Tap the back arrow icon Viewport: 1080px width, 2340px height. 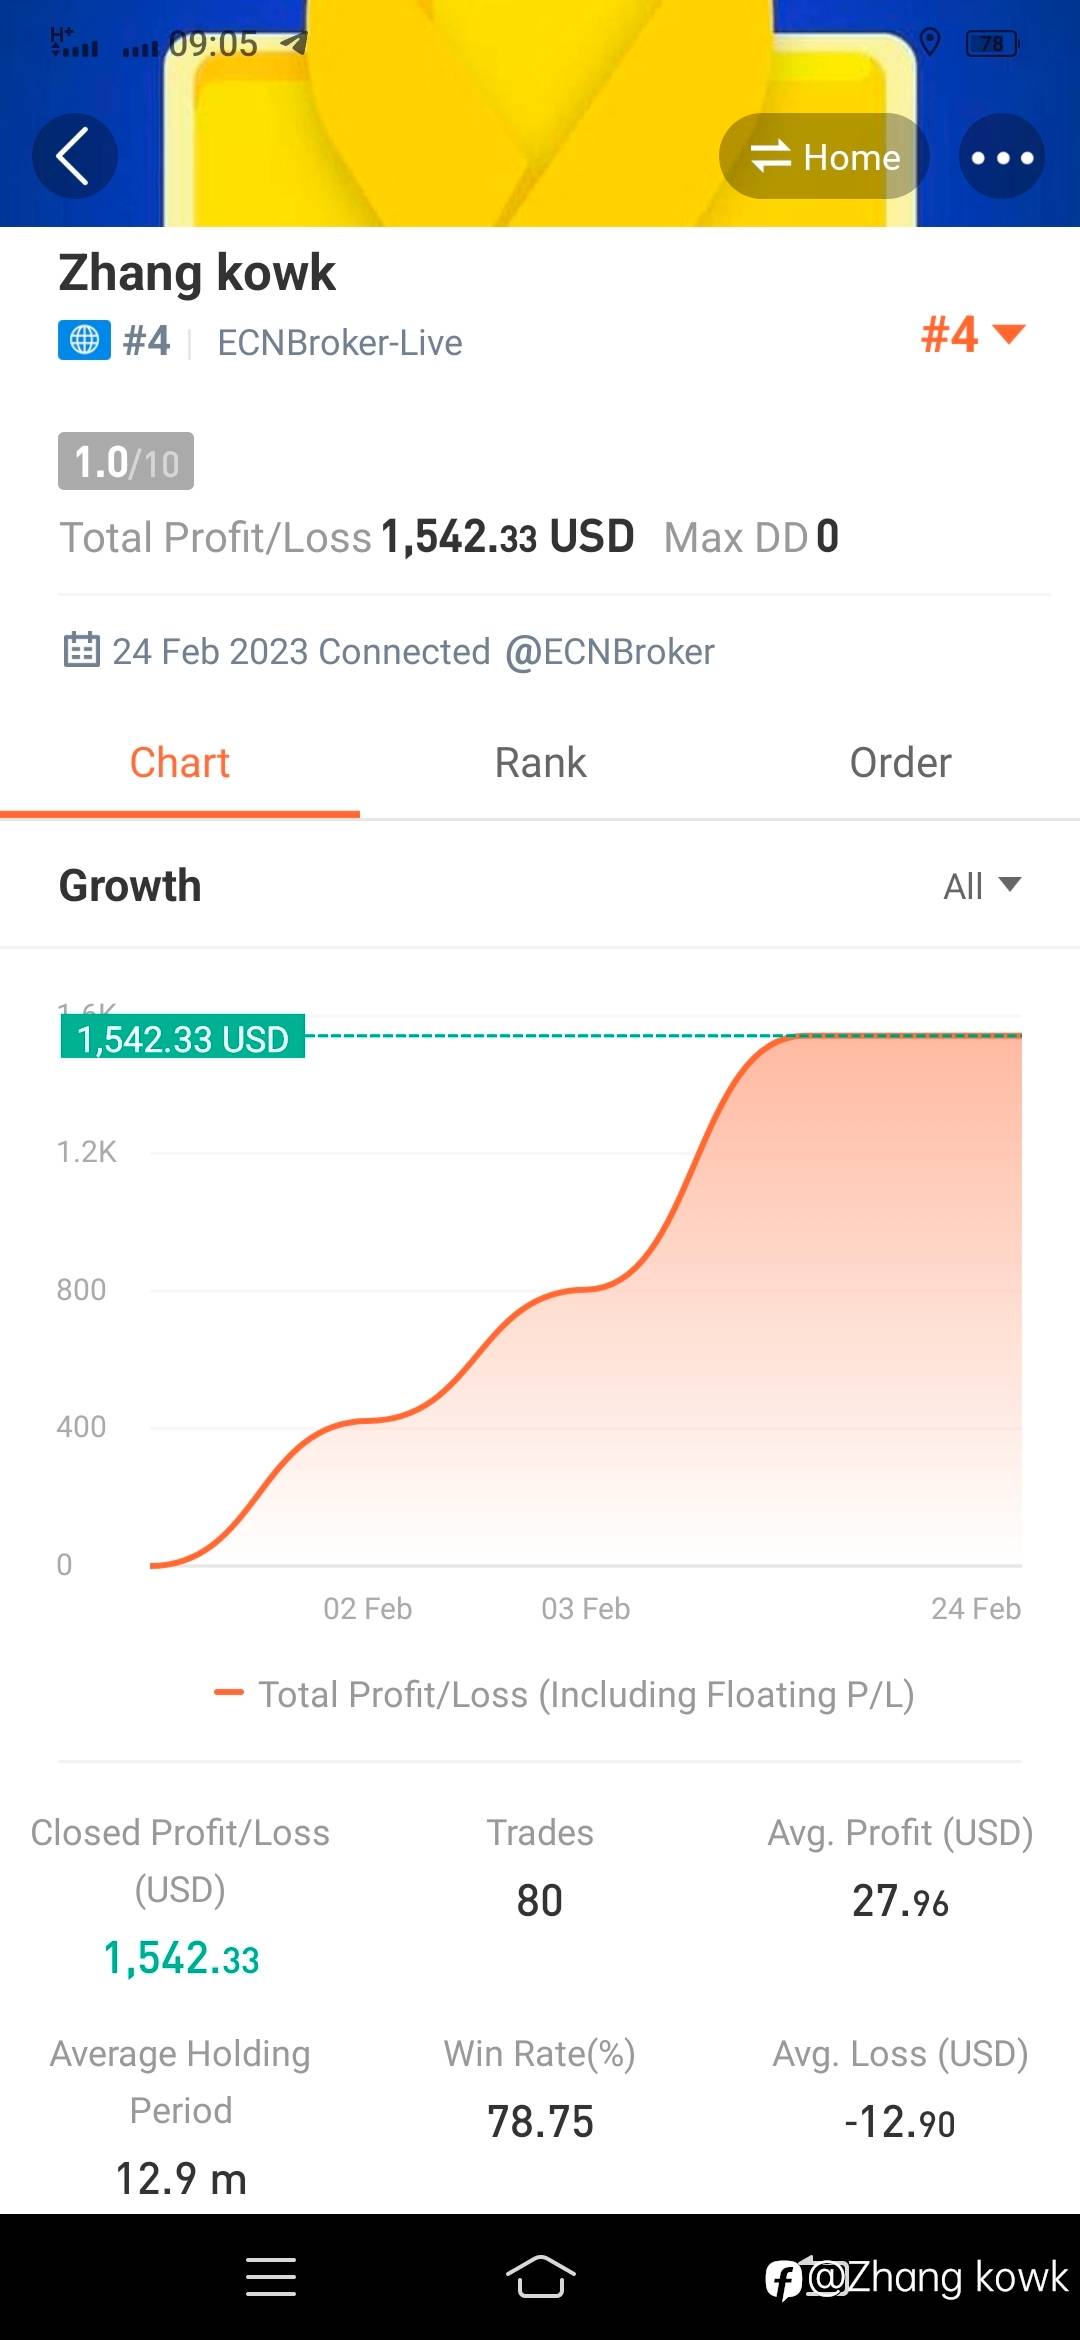(74, 156)
